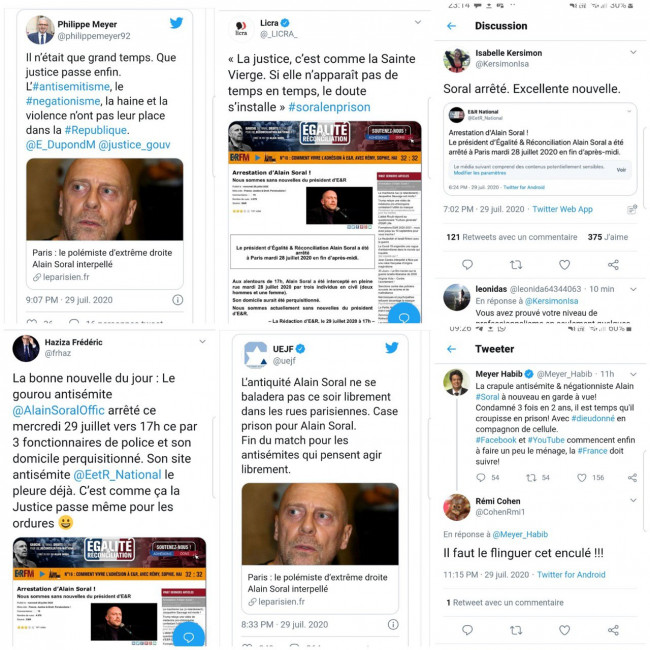This screenshot has width=650, height=650.
Task: Open the #soralenprison hashtag link
Action: pos(329,107)
